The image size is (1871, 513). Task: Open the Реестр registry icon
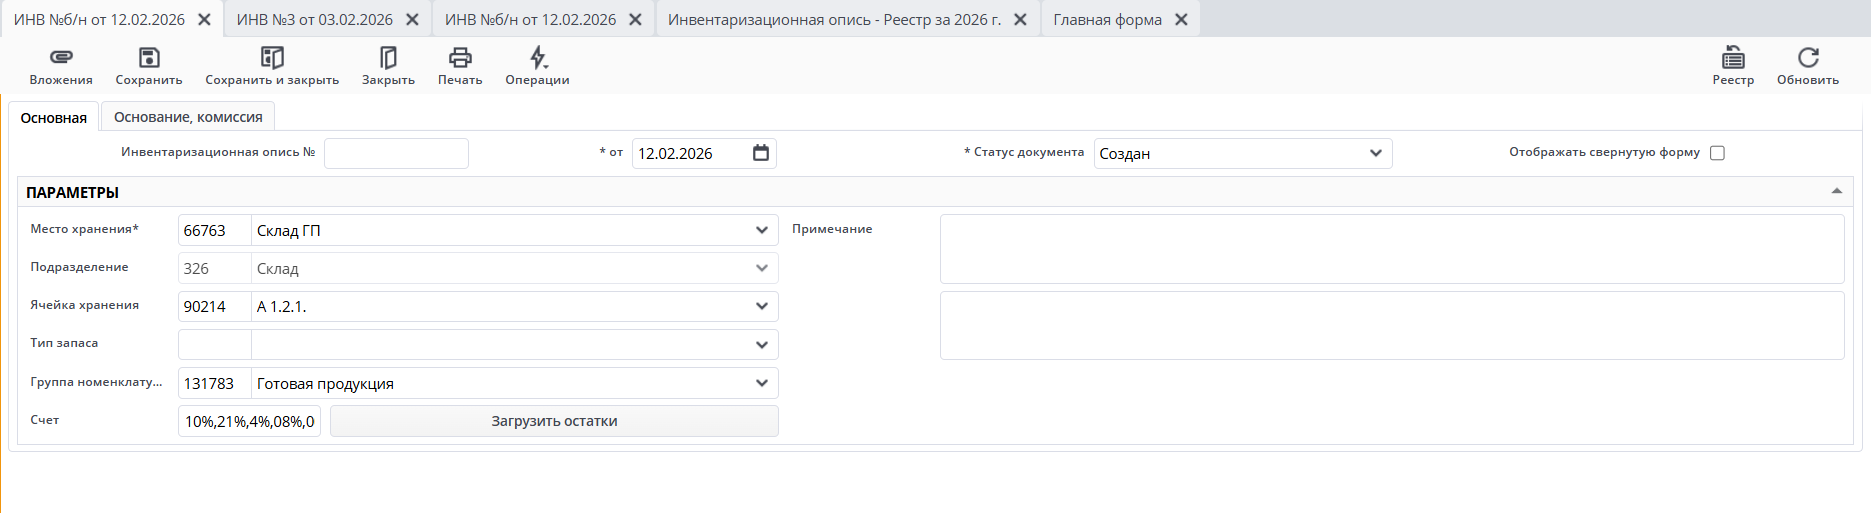1733,58
